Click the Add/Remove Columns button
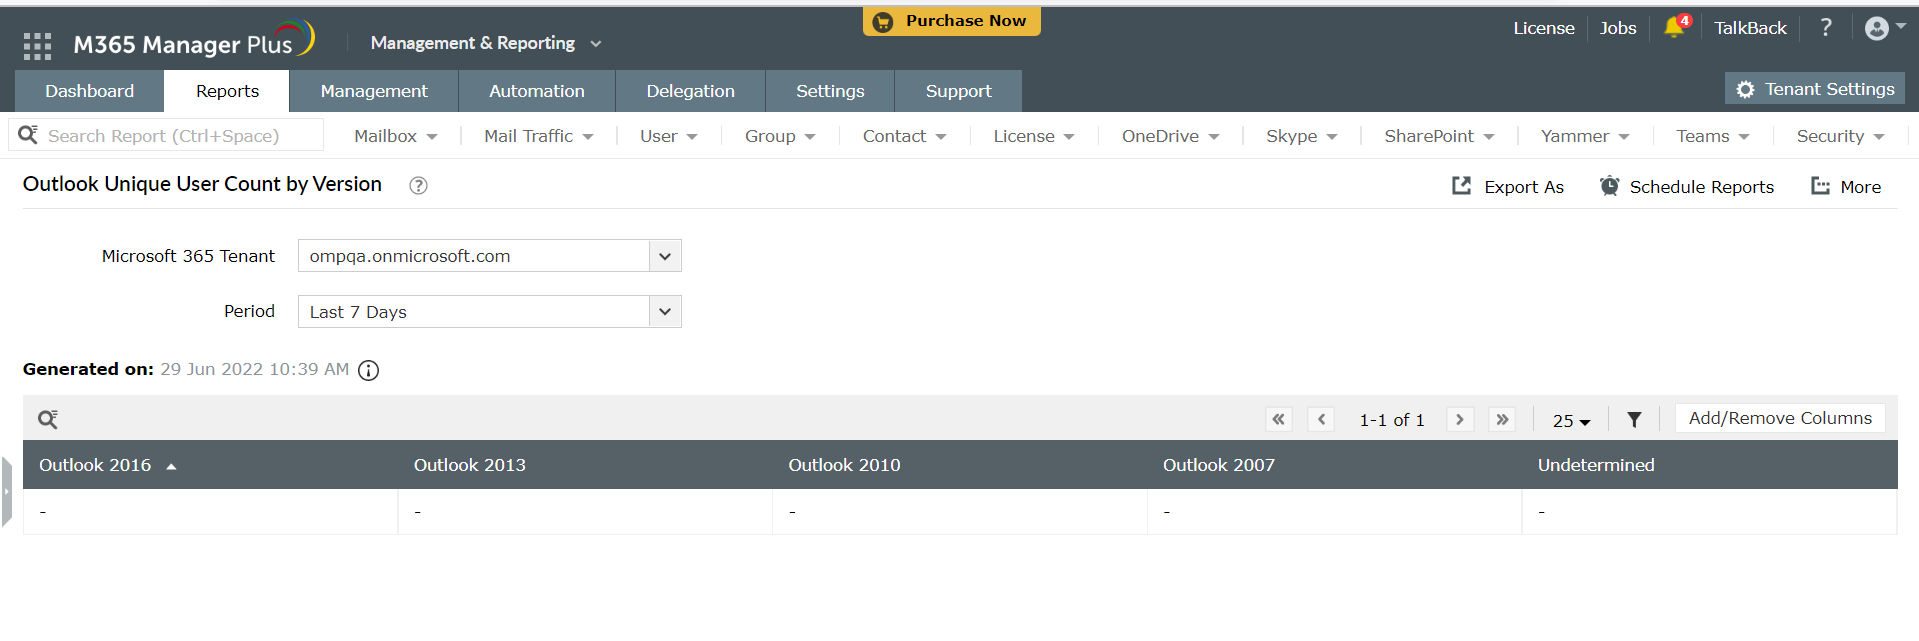Screen dimensions: 1919x641 click(x=1780, y=418)
